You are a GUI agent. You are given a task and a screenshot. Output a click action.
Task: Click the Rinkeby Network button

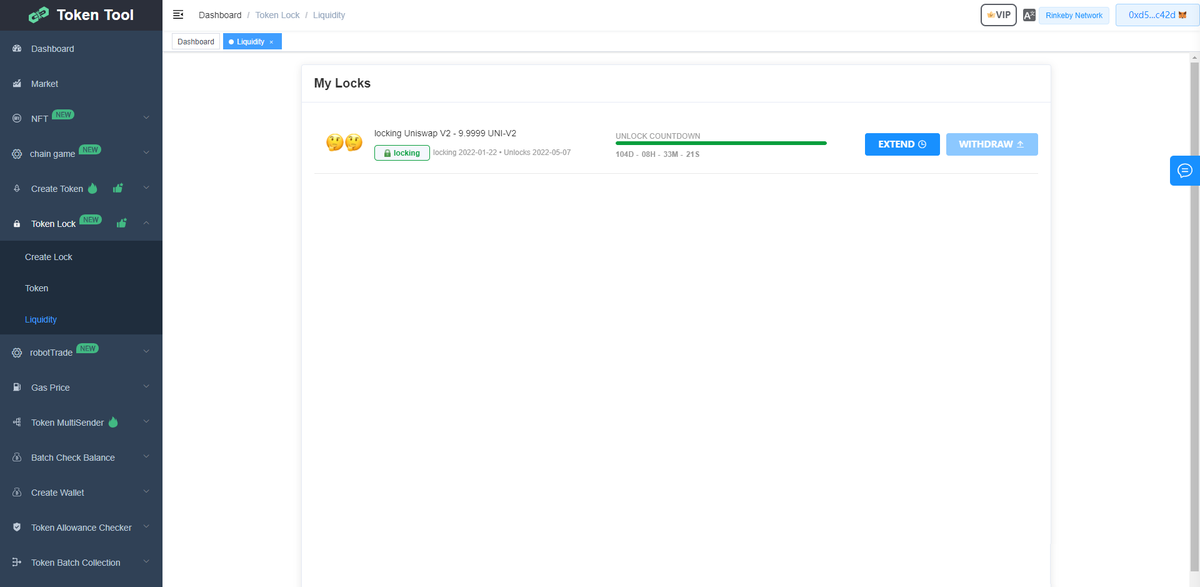(1074, 16)
